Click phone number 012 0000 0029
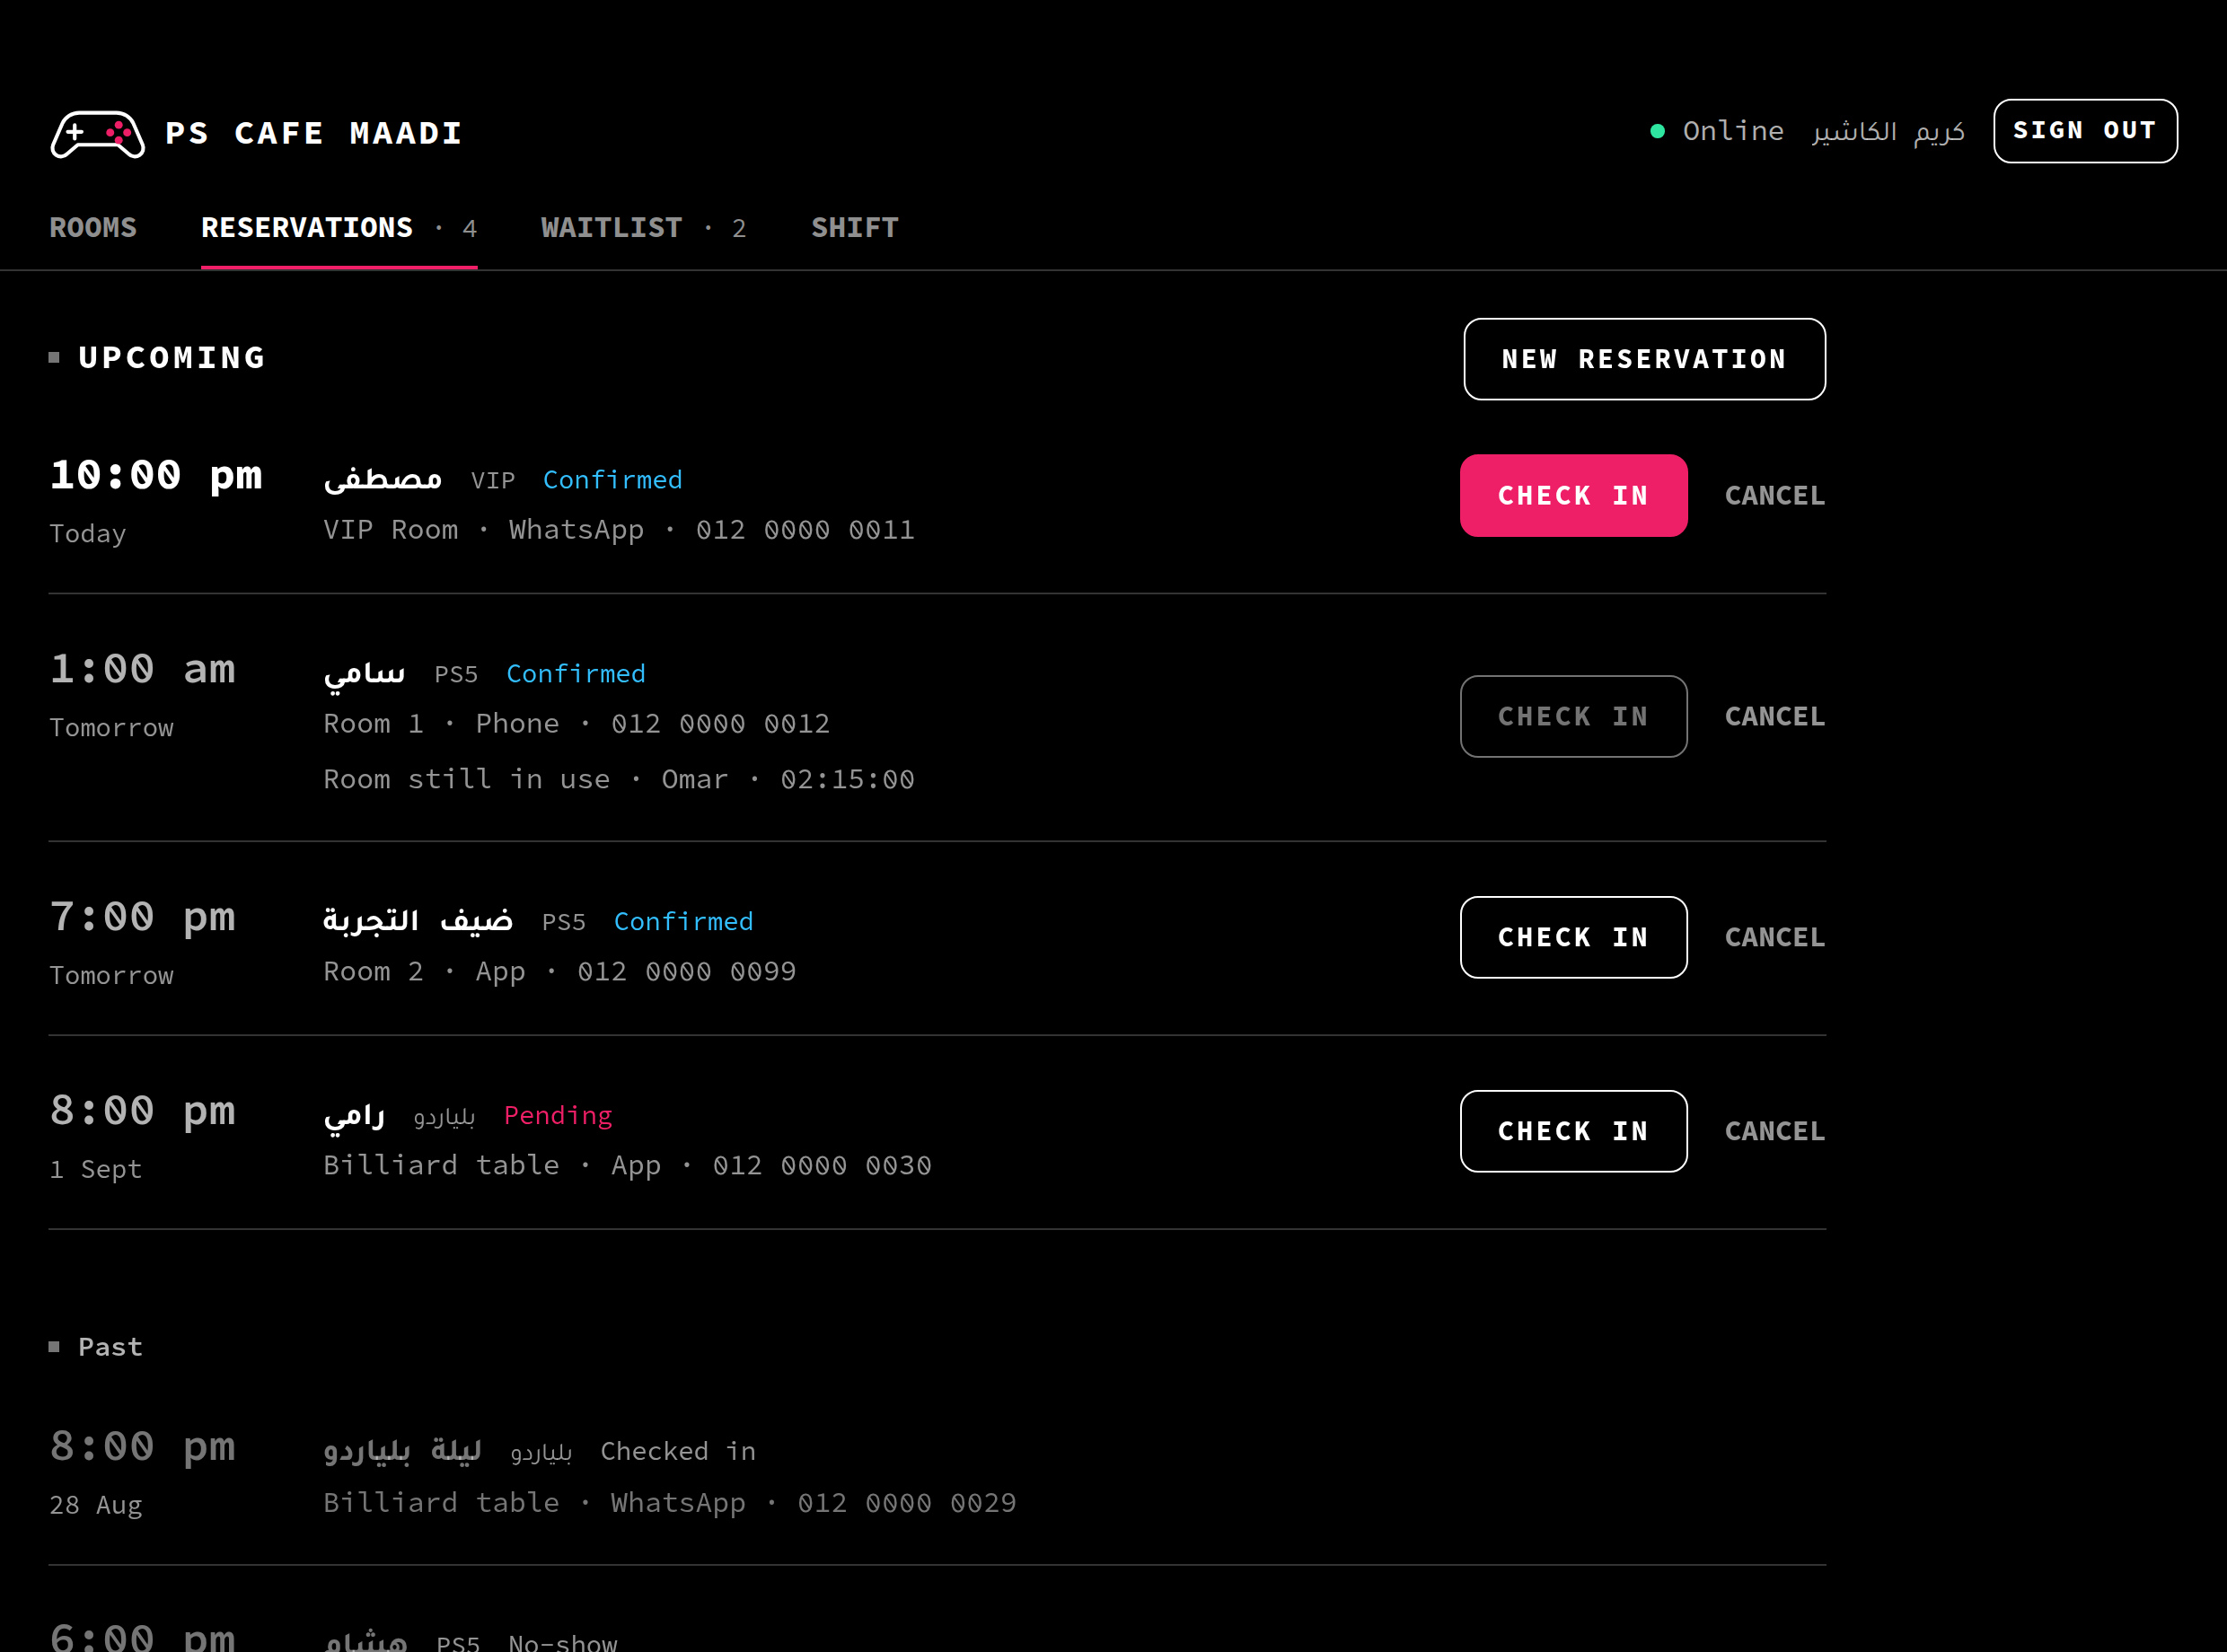The image size is (2227, 1652). pyautogui.click(x=907, y=1503)
